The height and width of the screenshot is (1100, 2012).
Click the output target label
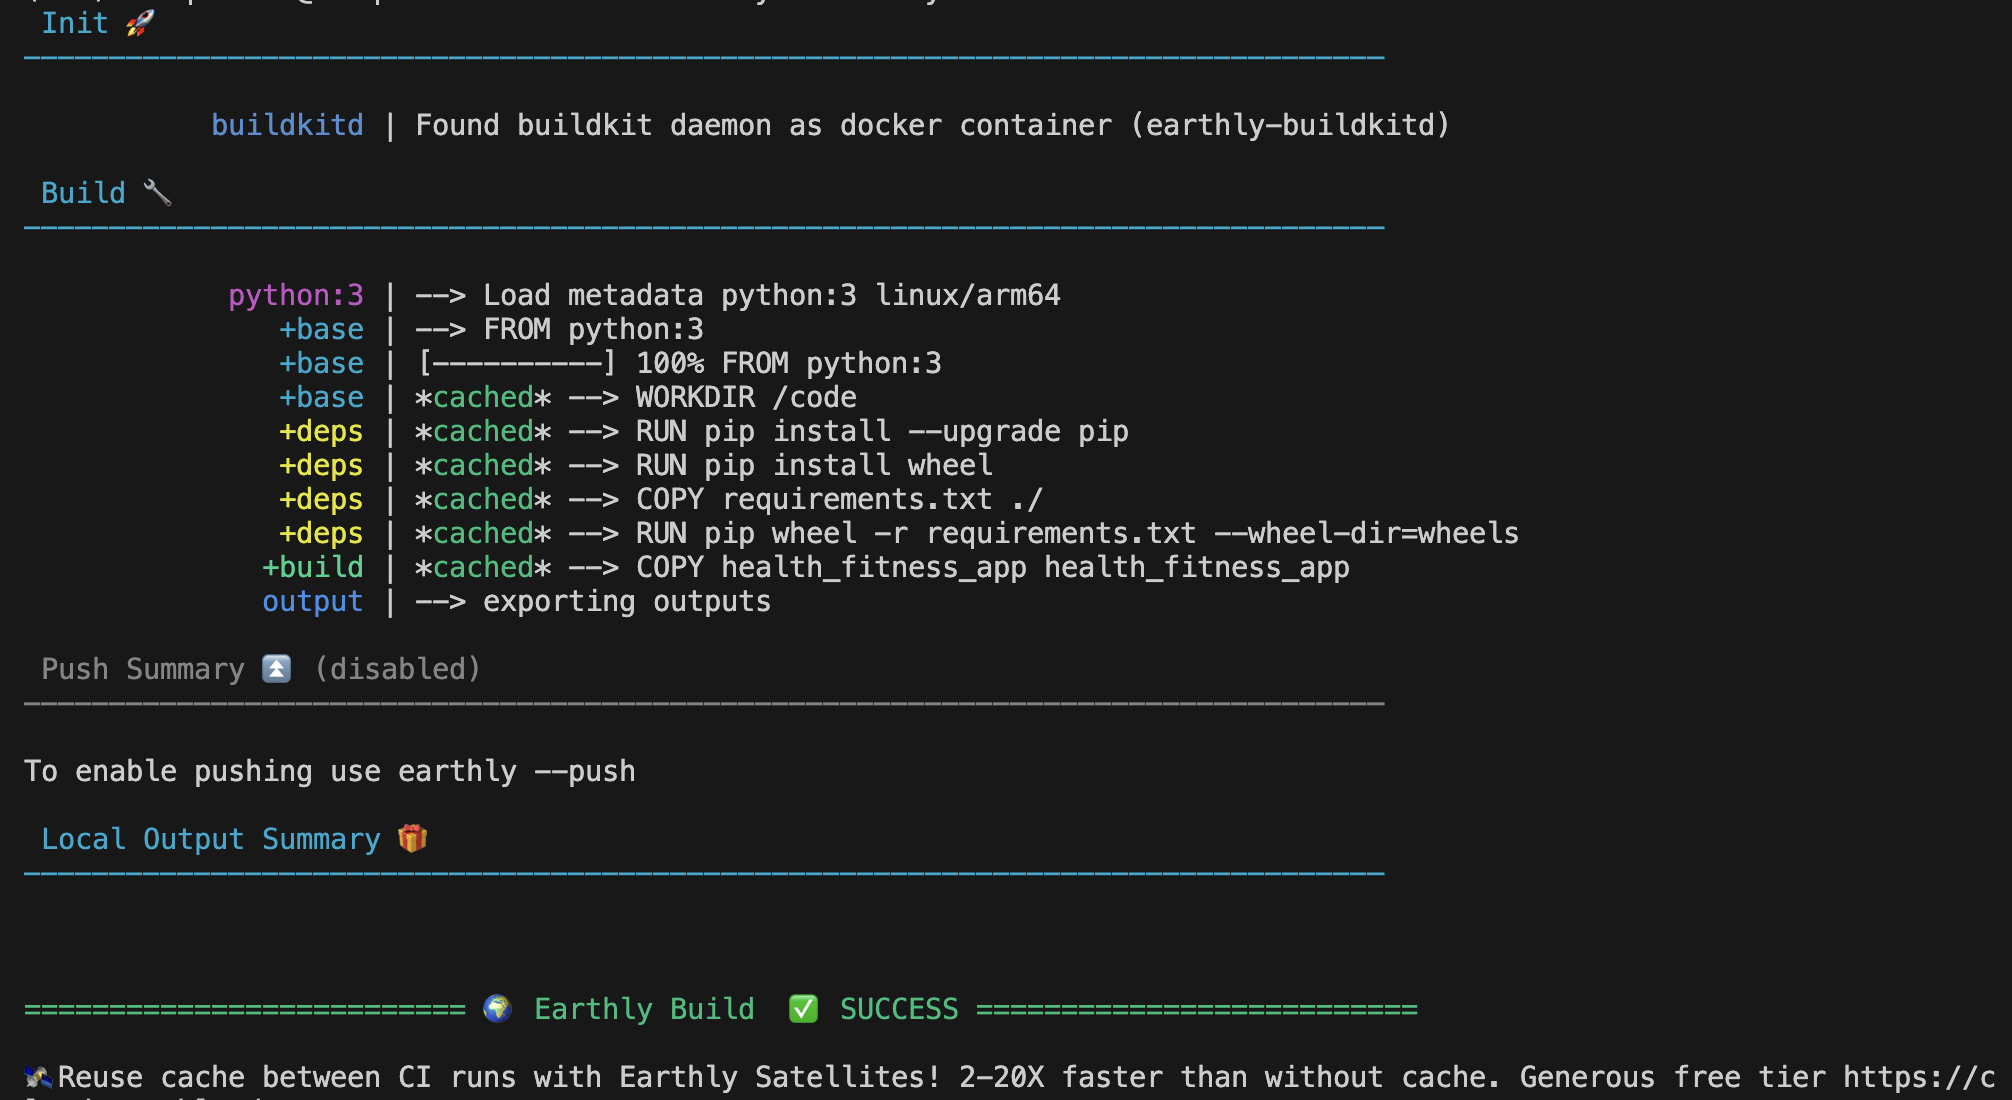pyautogui.click(x=312, y=601)
